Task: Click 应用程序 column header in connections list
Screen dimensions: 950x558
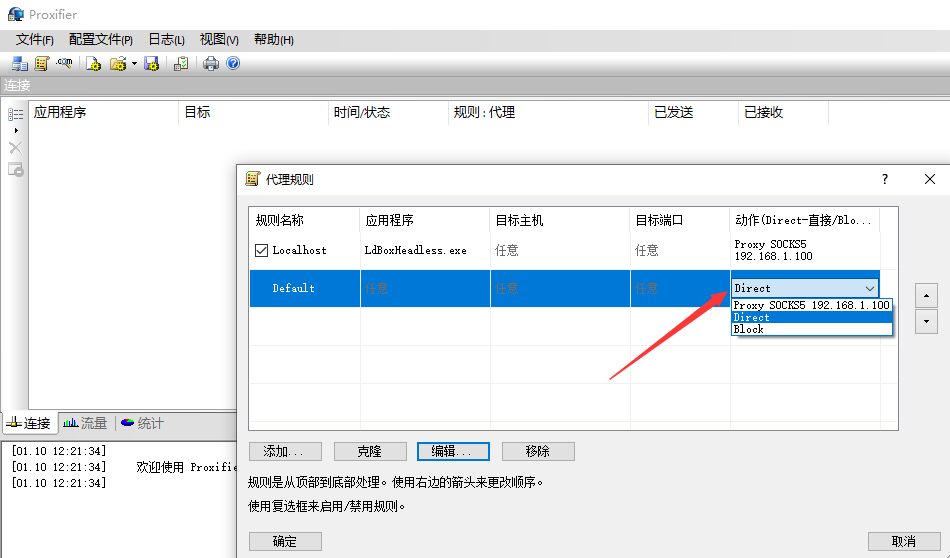Action: point(104,113)
